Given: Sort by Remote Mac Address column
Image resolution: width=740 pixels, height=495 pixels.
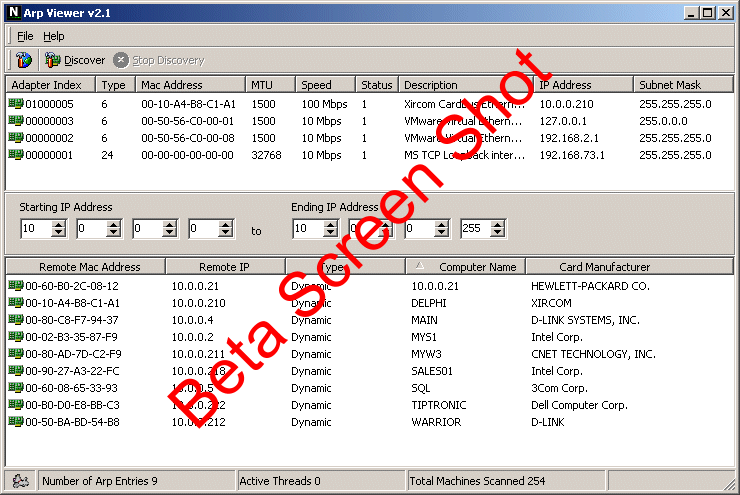Looking at the screenshot, I should [x=88, y=267].
